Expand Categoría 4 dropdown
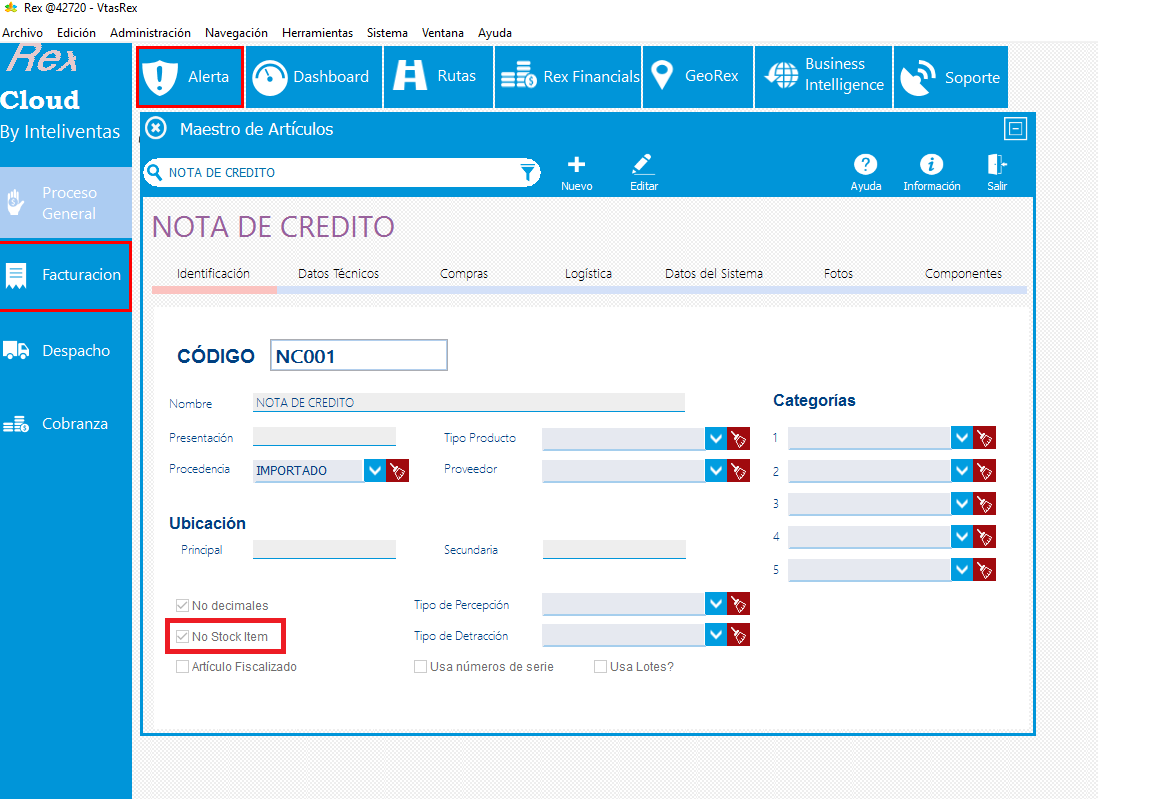Viewport: 1151px width, 799px height. (962, 537)
